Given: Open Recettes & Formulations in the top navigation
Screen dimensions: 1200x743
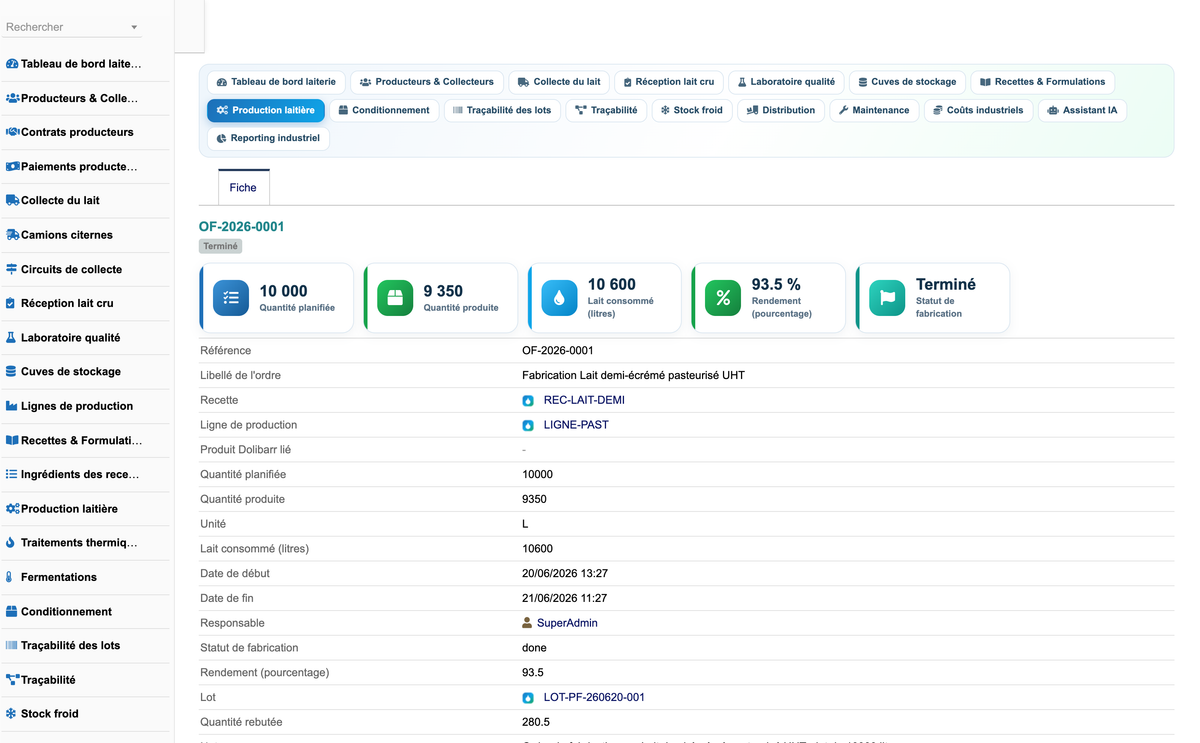Looking at the screenshot, I should coord(1042,82).
